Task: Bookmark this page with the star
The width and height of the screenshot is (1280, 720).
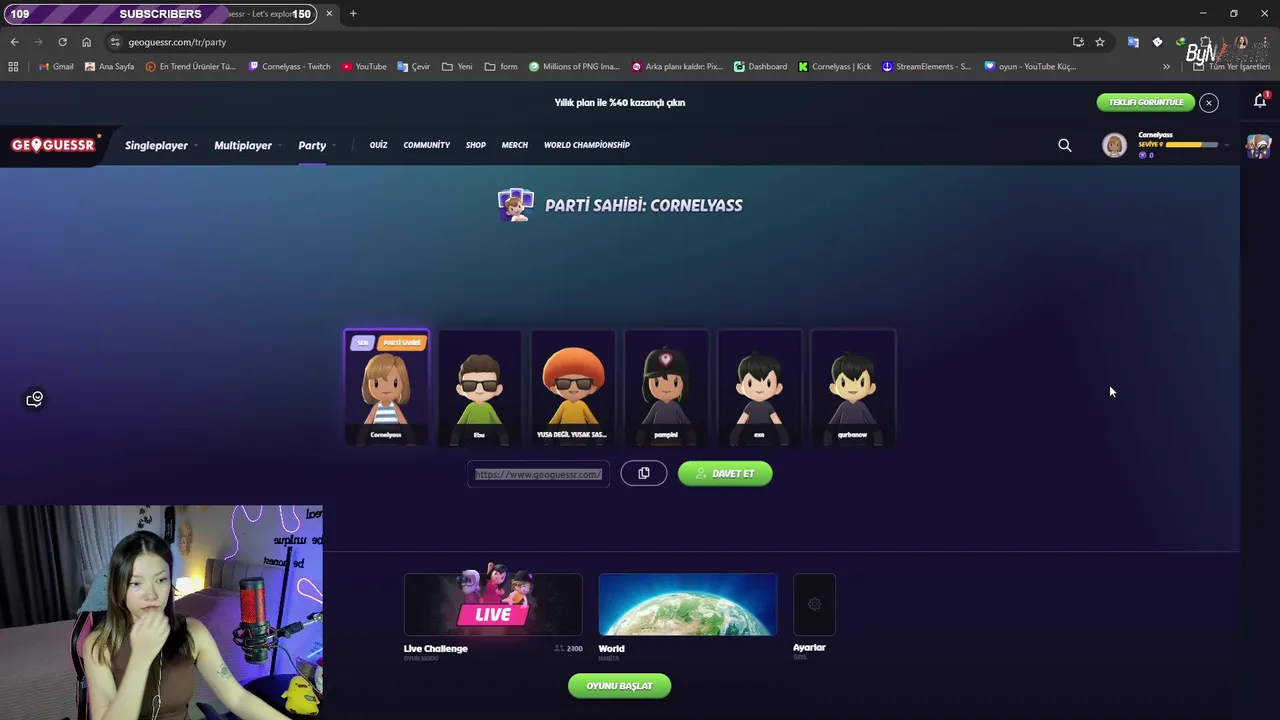Action: [1100, 42]
